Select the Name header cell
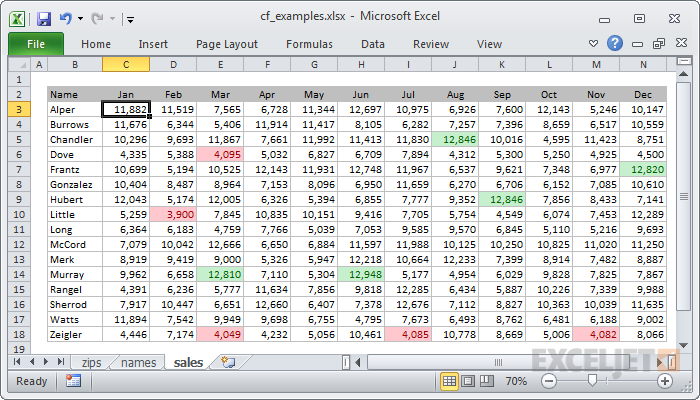Viewport: 700px width, 400px height. 75,94
